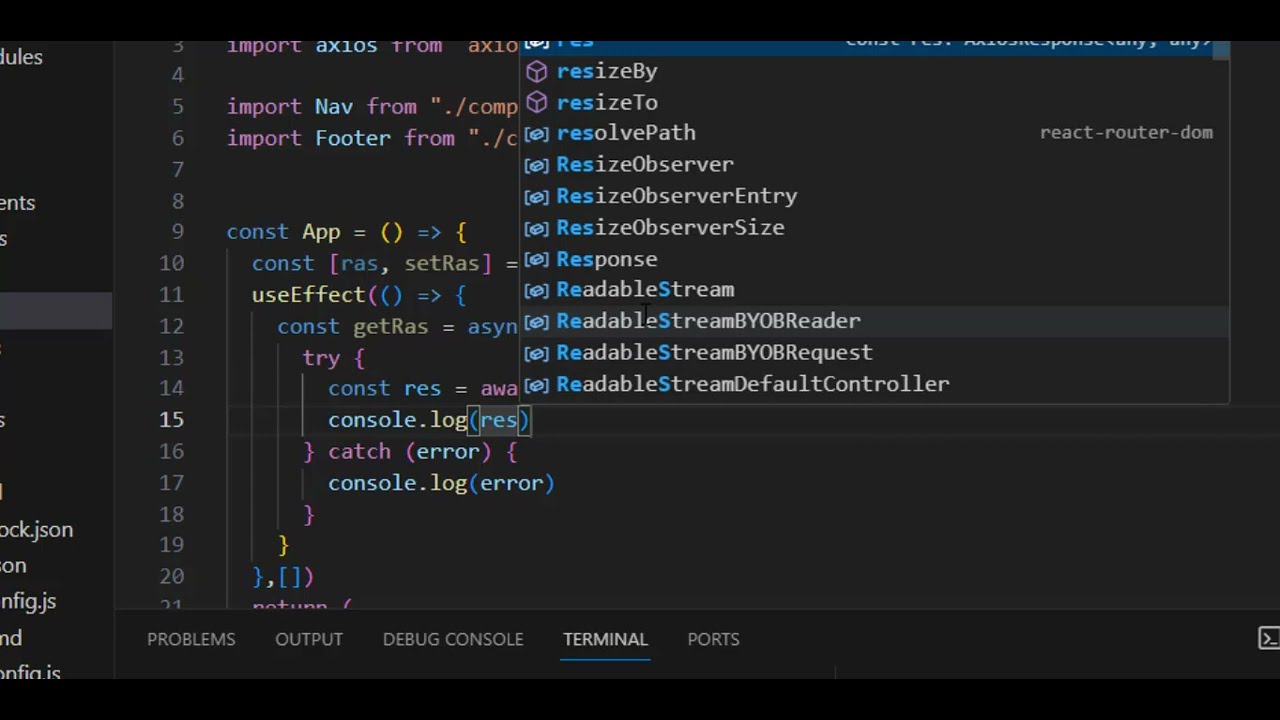Click the 'try' keyword on line 13

click(x=321, y=358)
